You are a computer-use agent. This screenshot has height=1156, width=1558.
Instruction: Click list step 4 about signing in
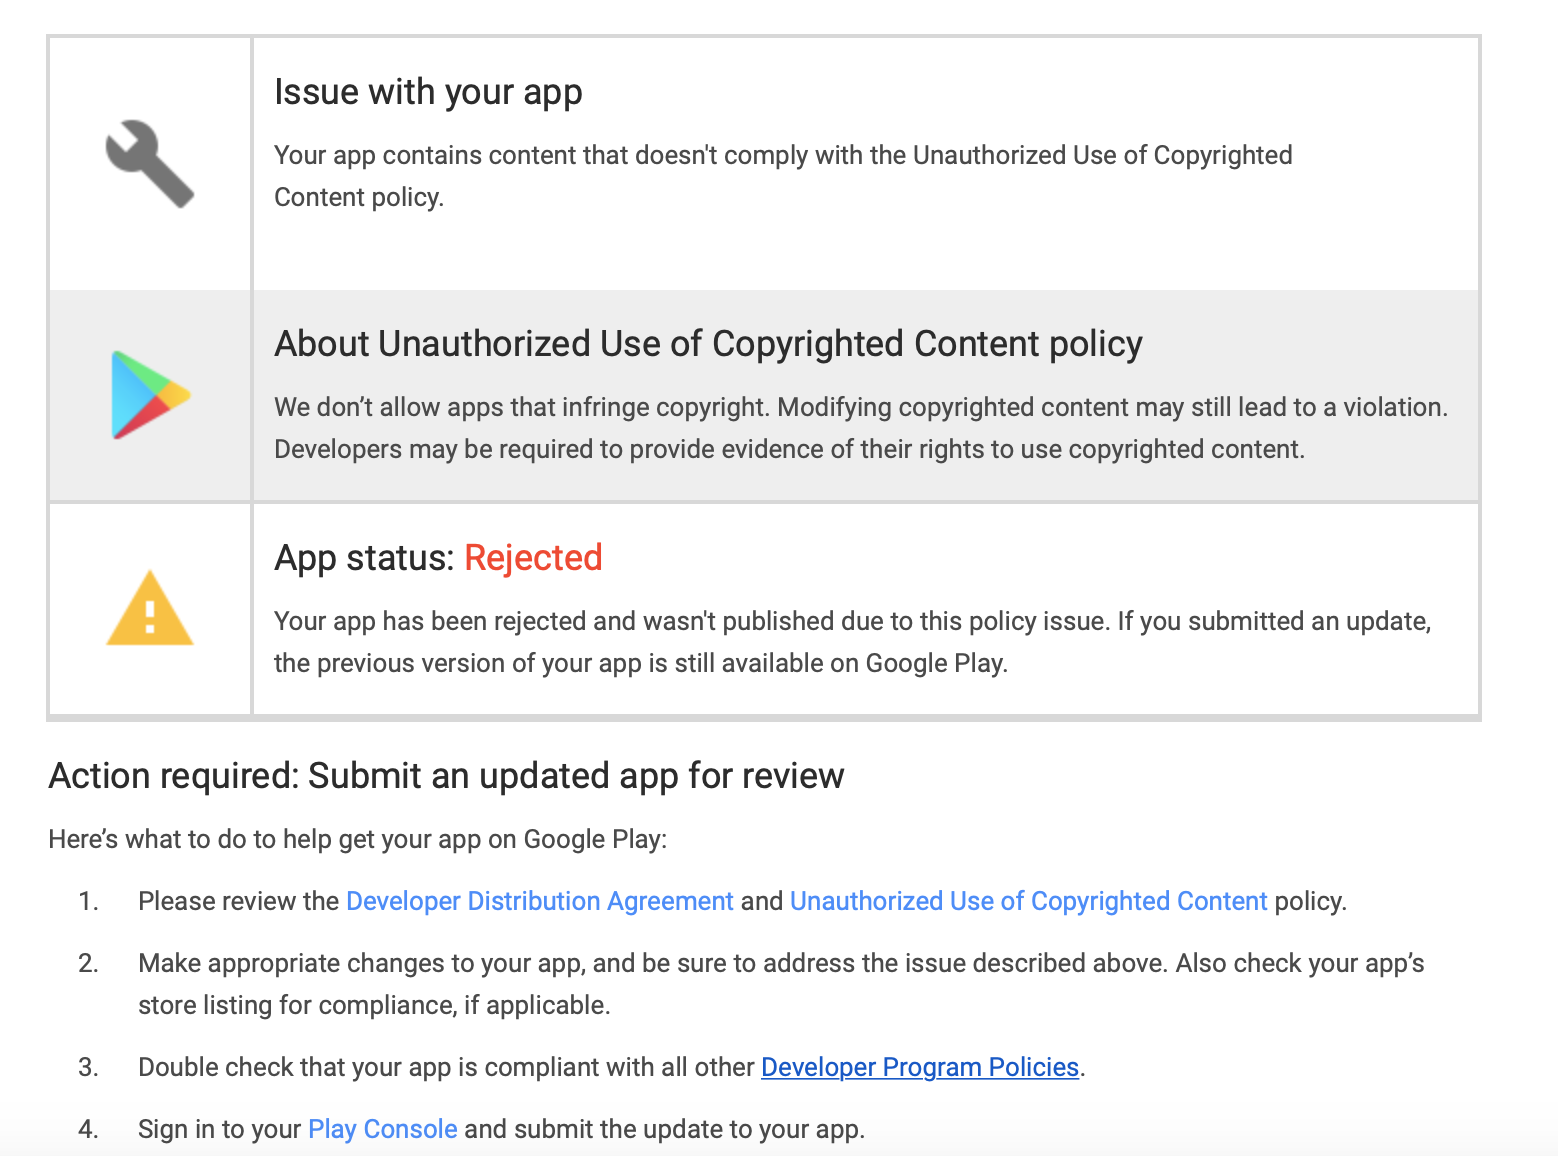(x=501, y=1129)
